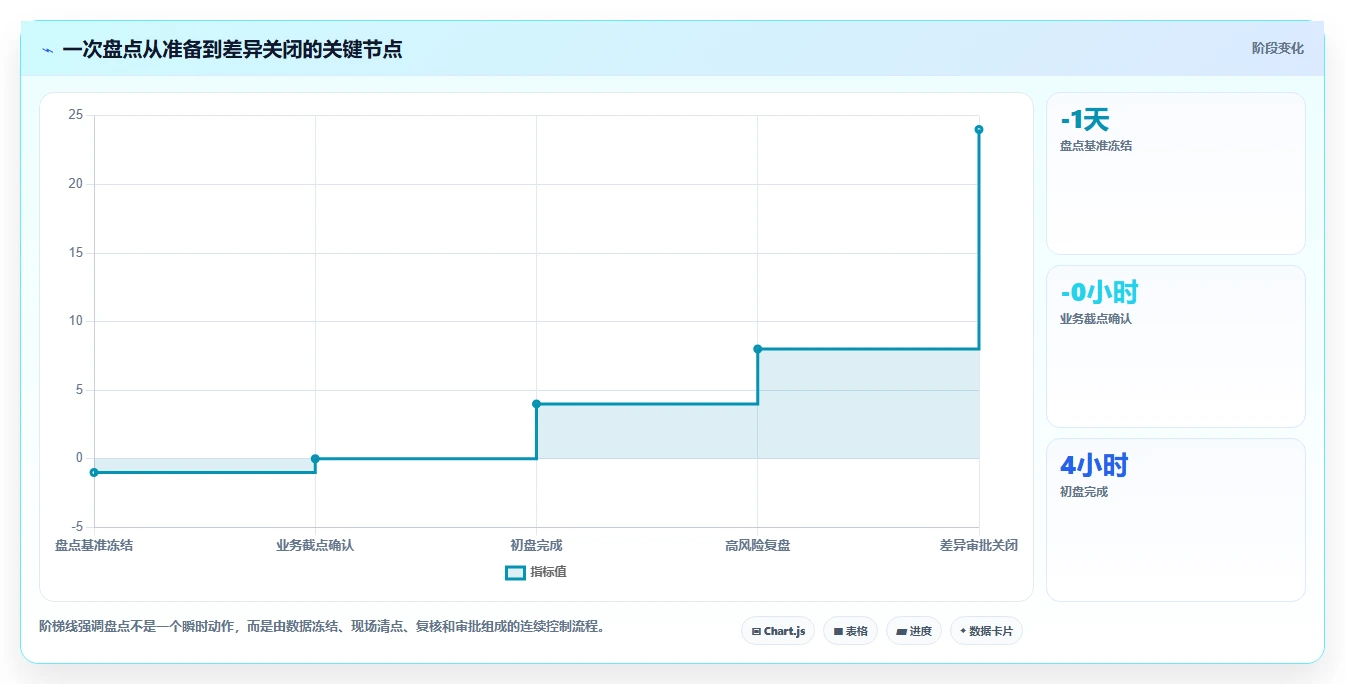Select the 进度 chip
1345x684 pixels.
(x=914, y=631)
